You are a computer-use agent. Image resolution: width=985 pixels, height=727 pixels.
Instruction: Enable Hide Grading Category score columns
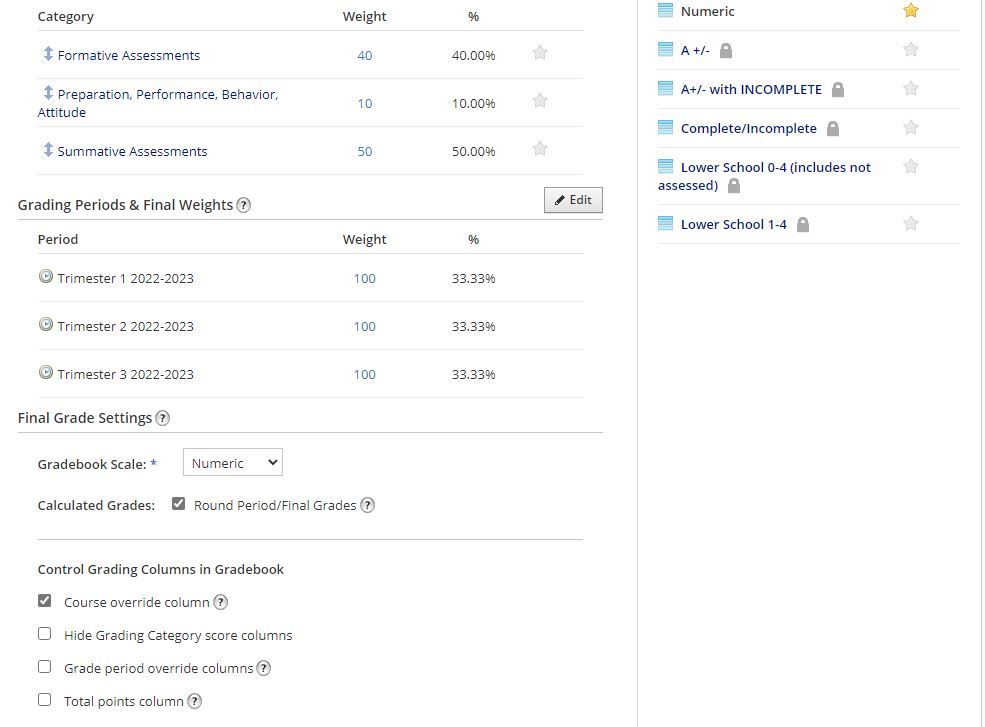(44, 634)
